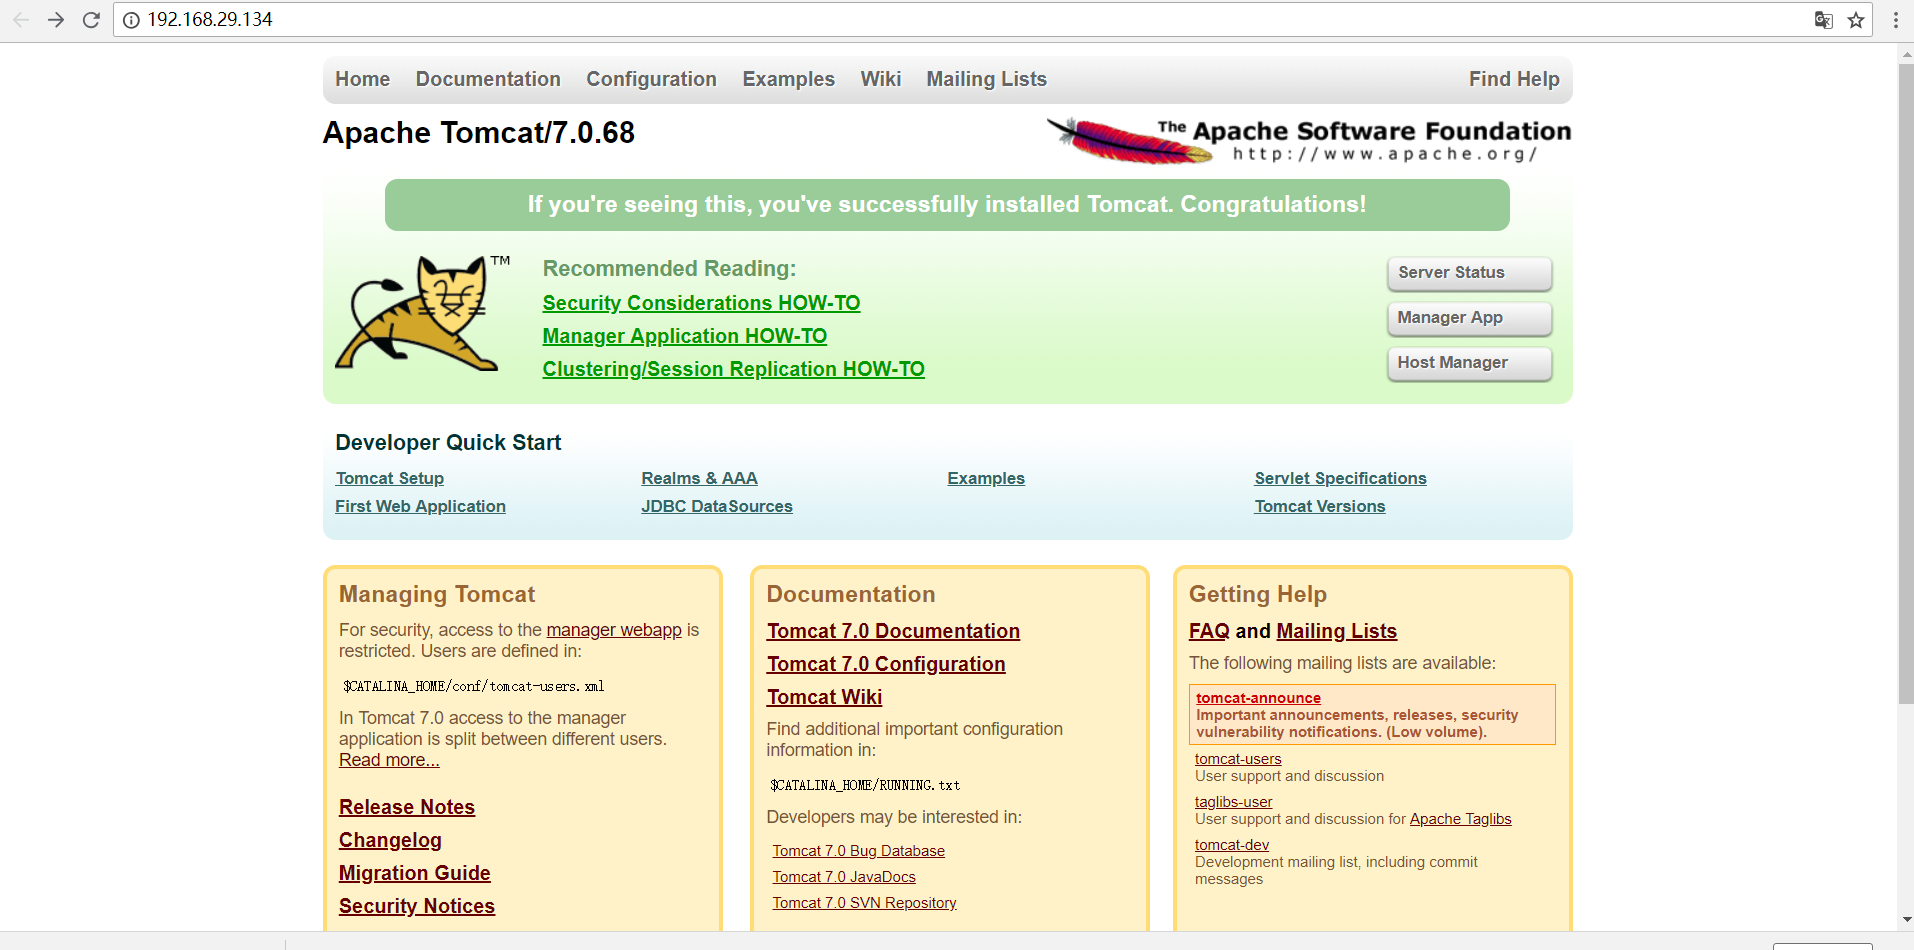Open the Security Notices link
The image size is (1914, 950).
point(417,906)
